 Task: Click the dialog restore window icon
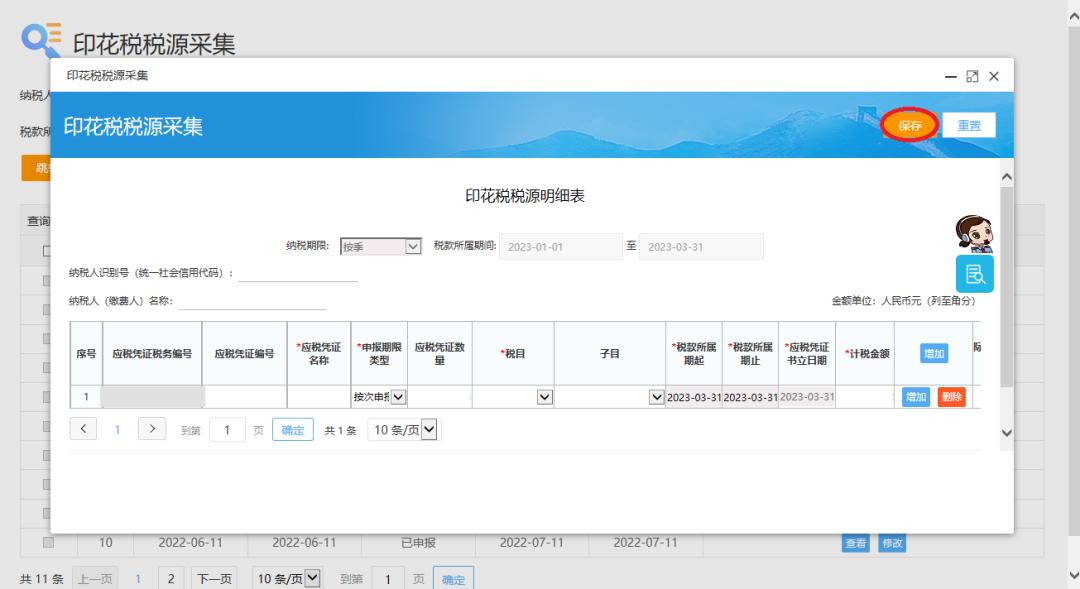tap(971, 76)
